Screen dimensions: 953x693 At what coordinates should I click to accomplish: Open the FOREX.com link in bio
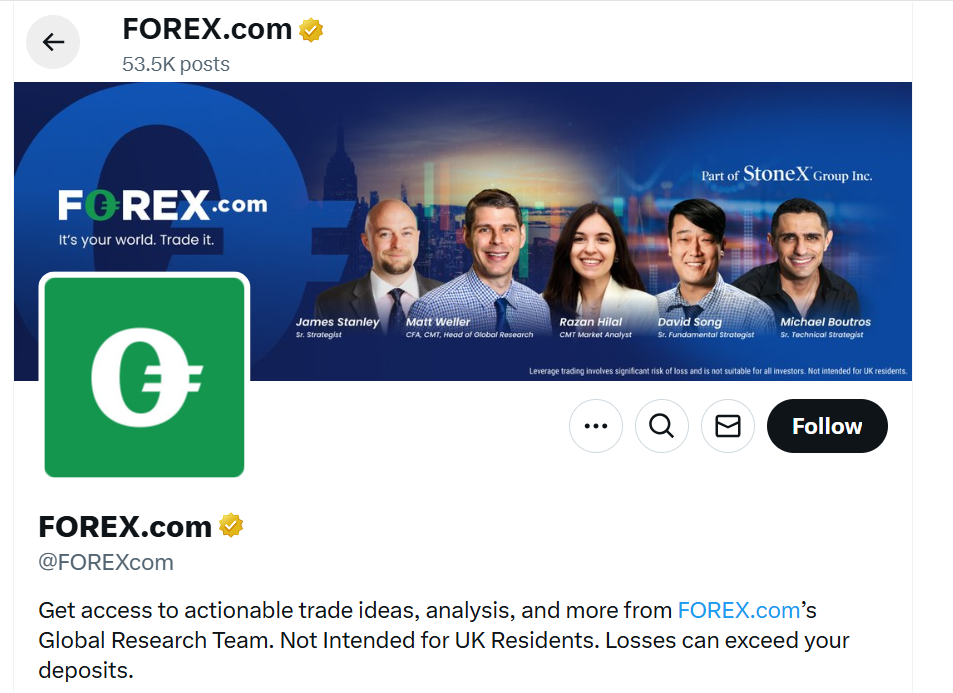738,610
